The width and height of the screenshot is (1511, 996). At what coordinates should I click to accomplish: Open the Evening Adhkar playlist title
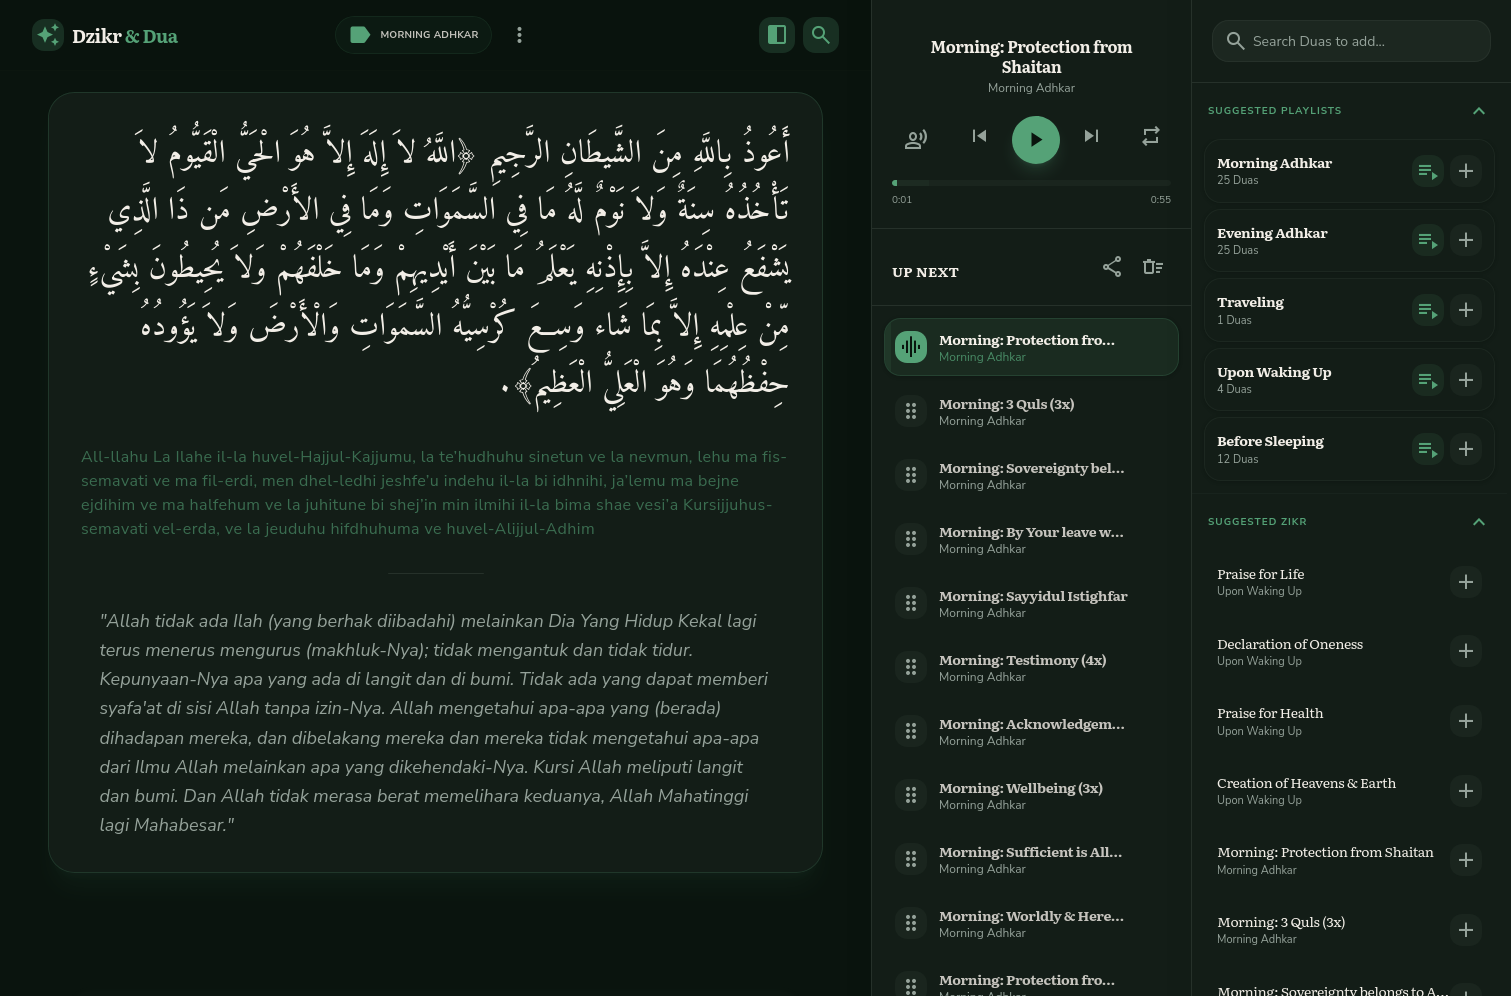[1272, 233]
